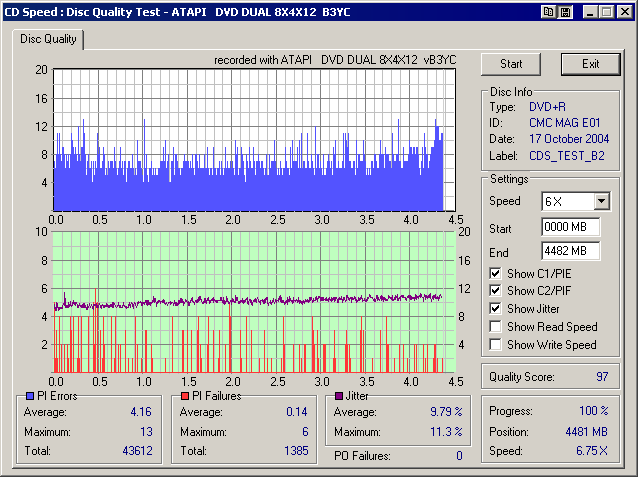Click the green PI Failures jitter graph
638x477 pixels.
[251, 300]
